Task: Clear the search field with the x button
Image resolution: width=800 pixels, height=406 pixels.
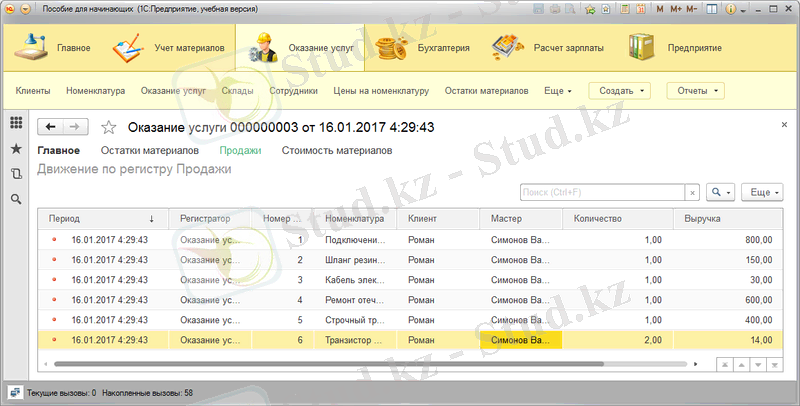Action: (x=692, y=193)
